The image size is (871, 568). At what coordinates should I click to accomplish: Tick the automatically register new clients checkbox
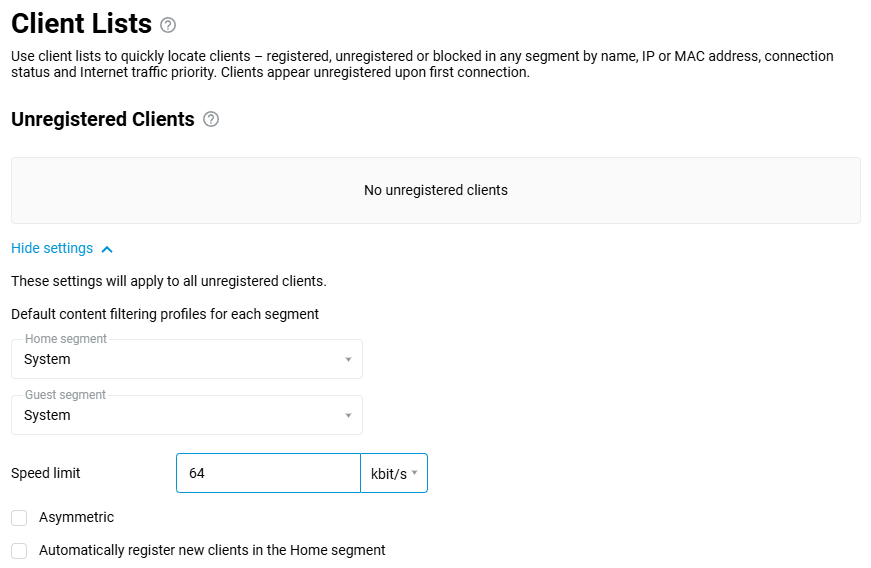19,551
